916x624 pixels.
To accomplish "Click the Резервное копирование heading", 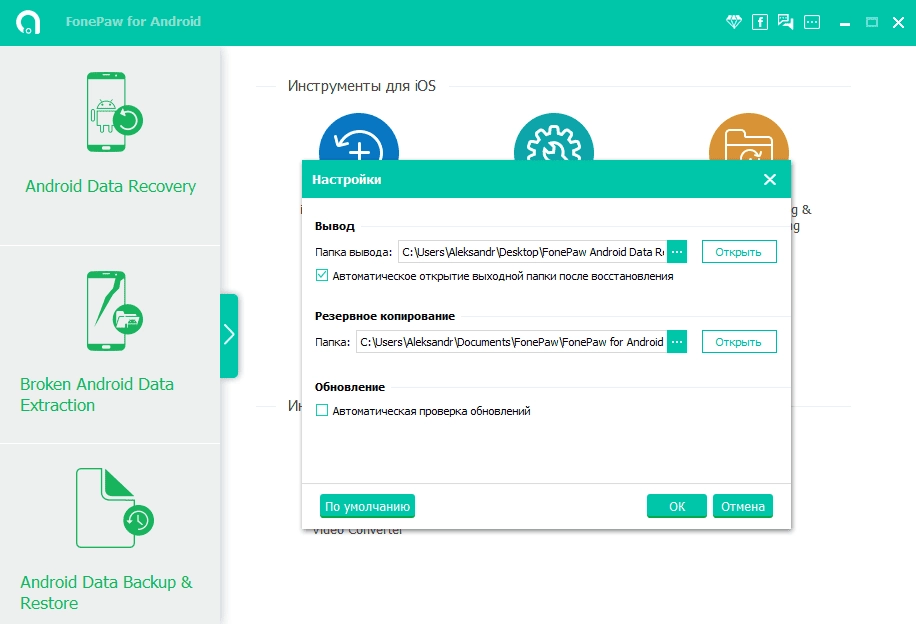I will click(385, 316).
